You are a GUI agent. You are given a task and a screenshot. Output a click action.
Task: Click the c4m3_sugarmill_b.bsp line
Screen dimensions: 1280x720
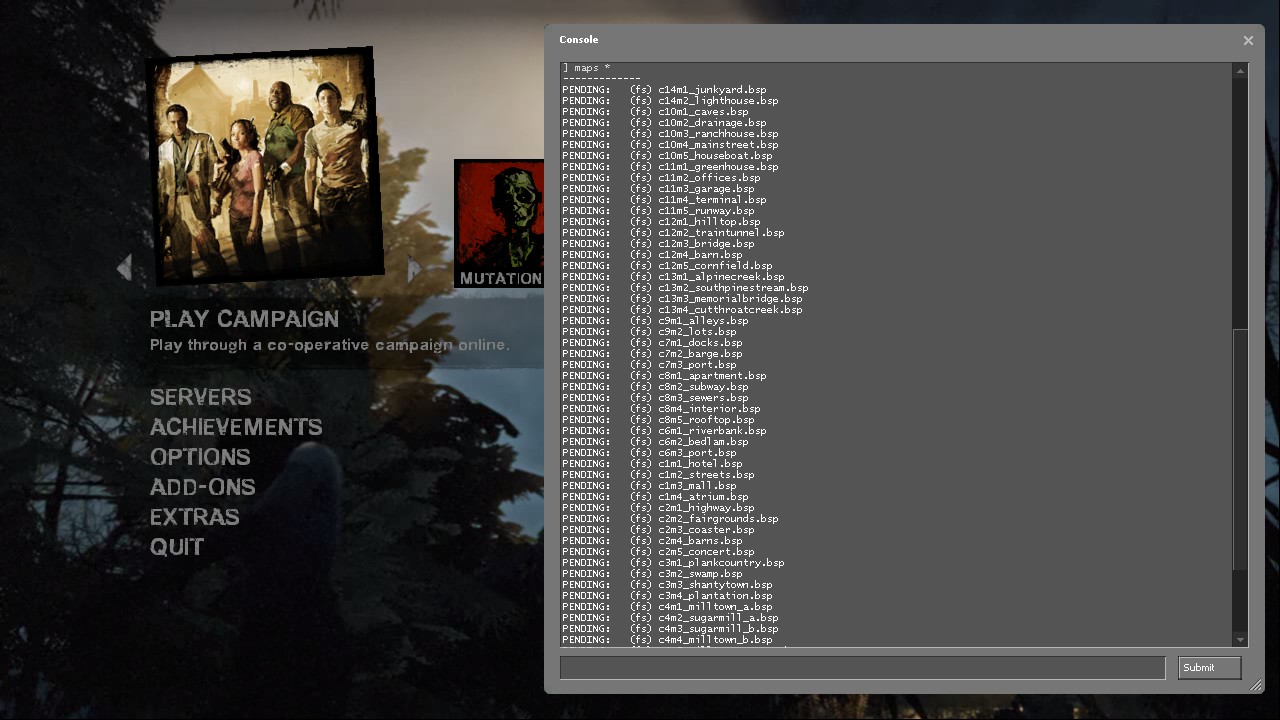(x=670, y=629)
